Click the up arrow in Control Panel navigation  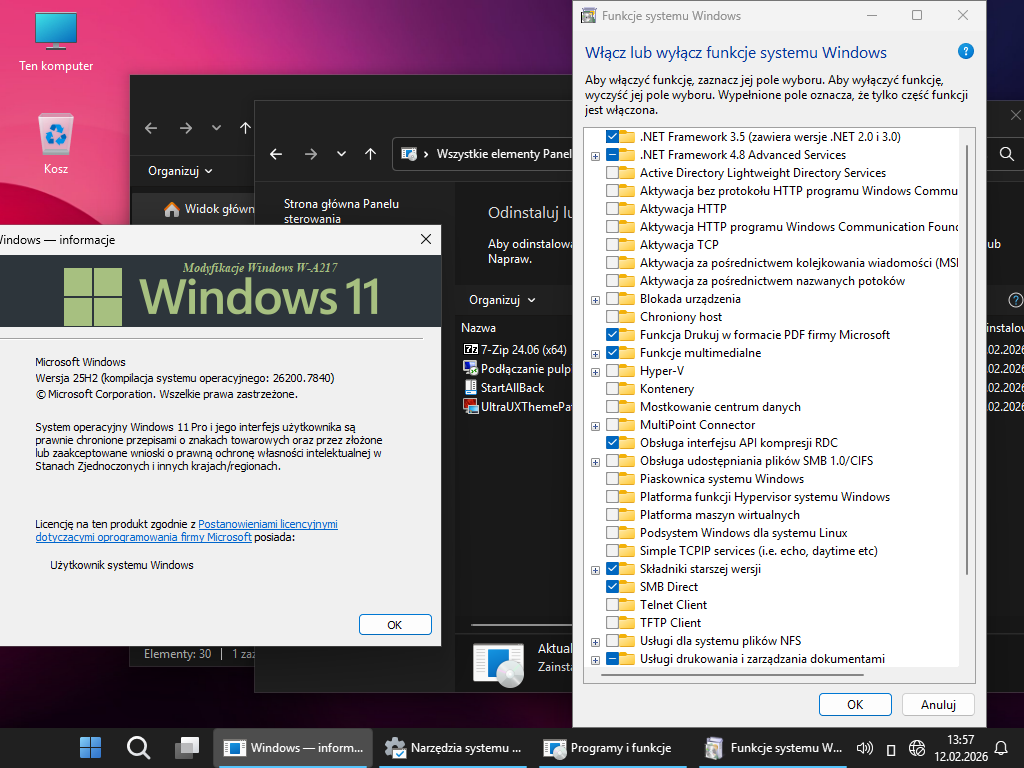point(371,154)
